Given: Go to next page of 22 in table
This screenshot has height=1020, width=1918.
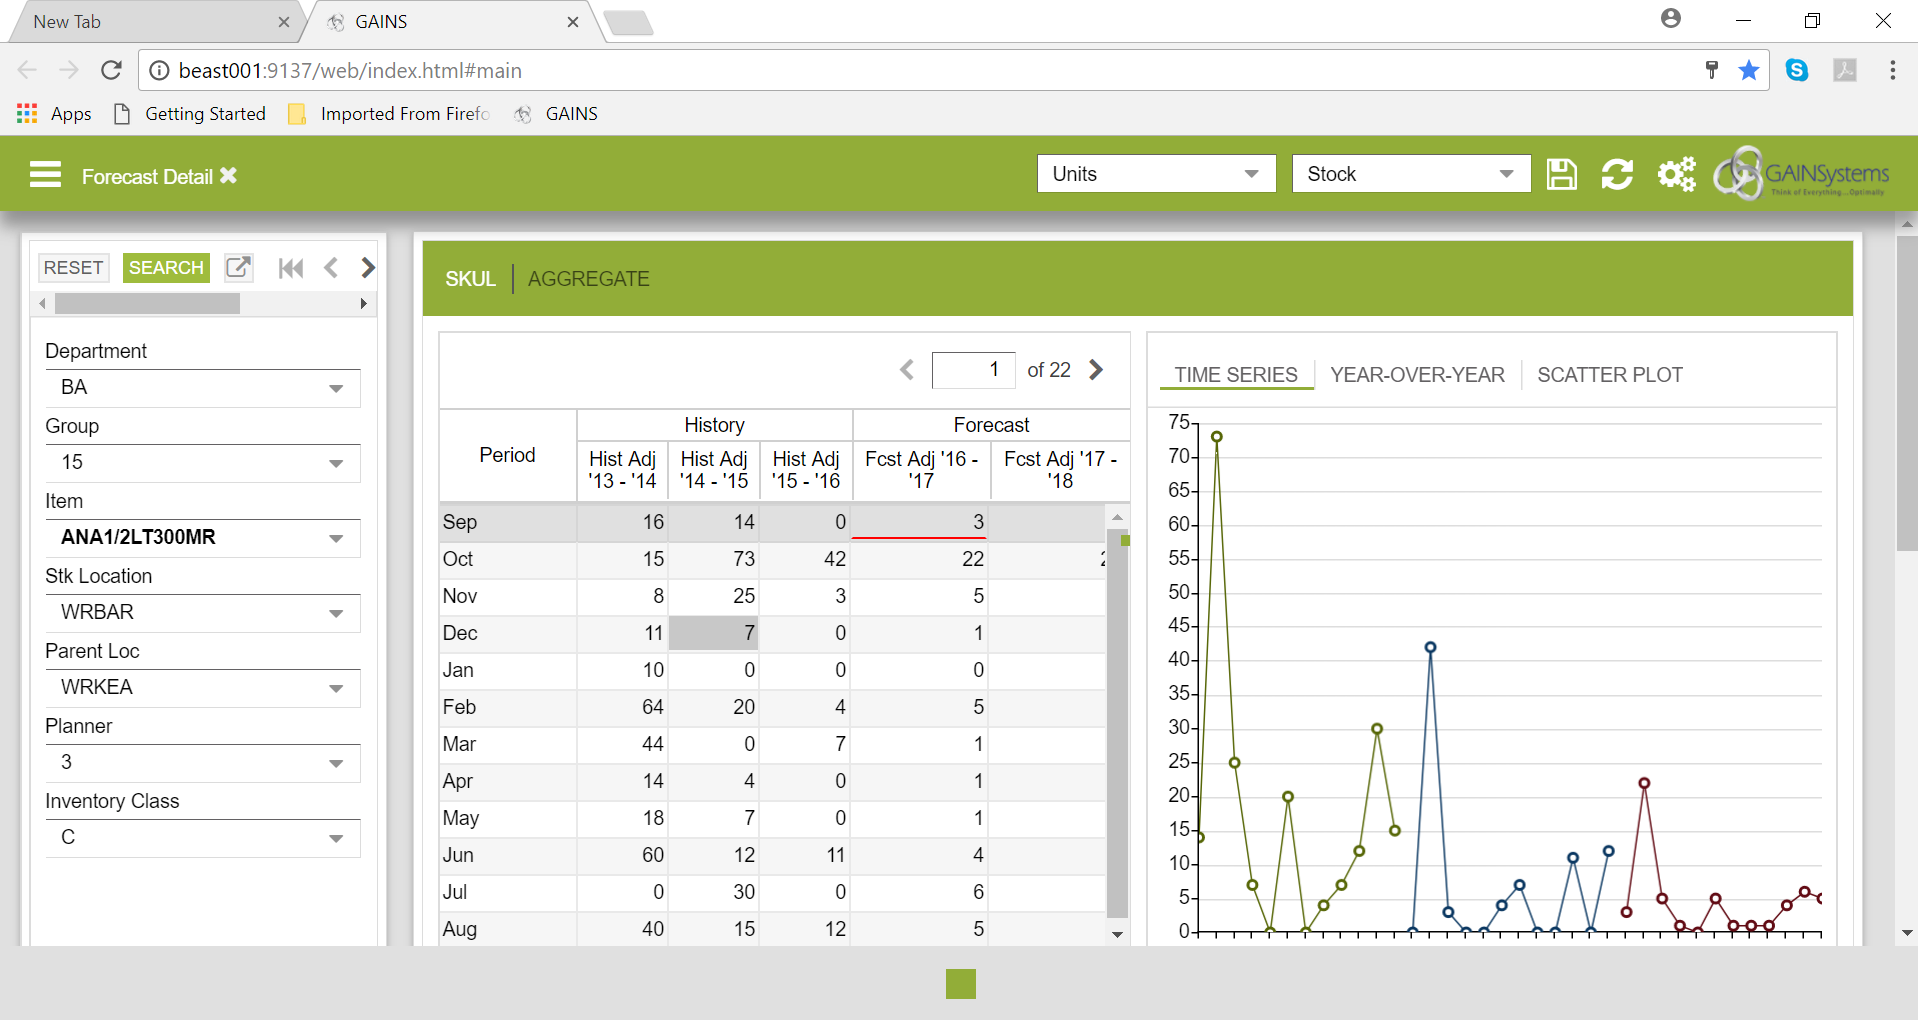Looking at the screenshot, I should 1097,370.
